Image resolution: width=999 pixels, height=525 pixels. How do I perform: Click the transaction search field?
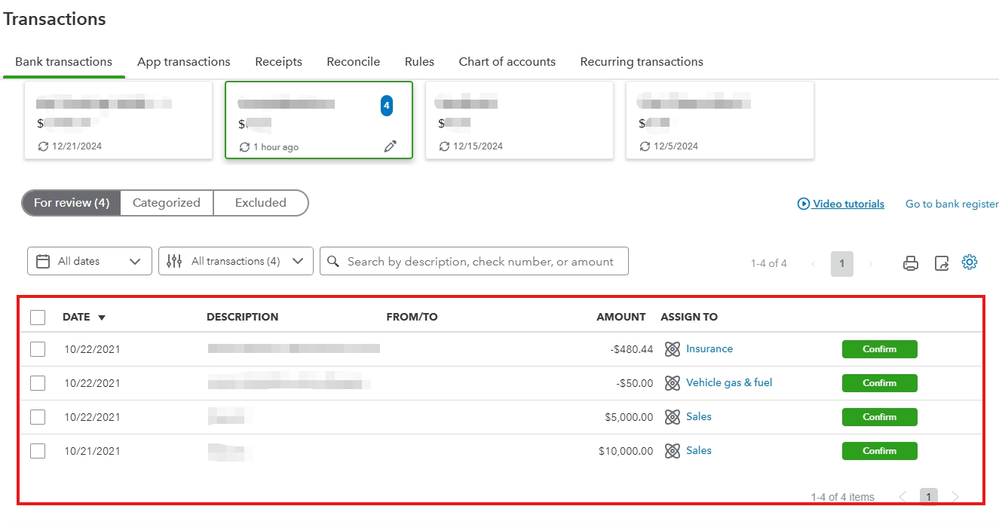[x=480, y=261]
